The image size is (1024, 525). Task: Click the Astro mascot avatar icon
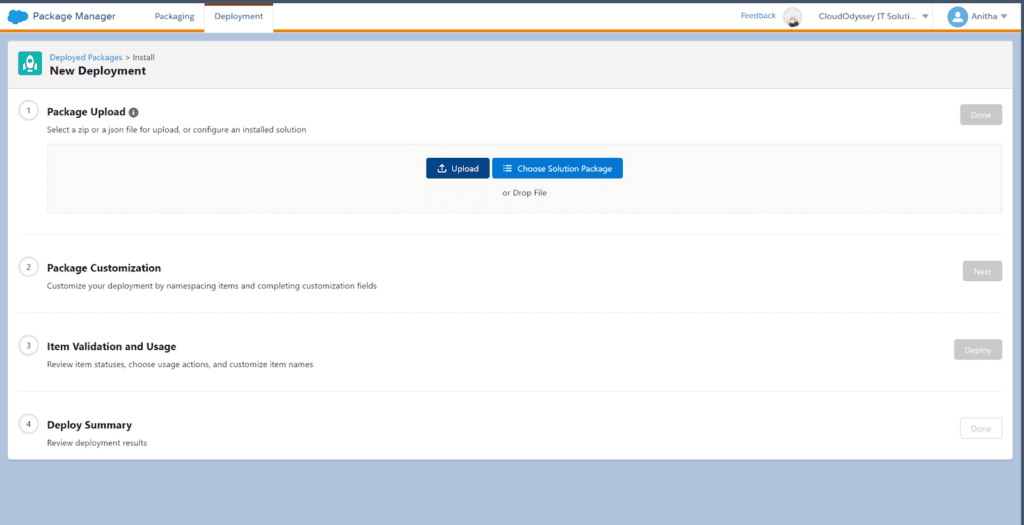pyautogui.click(x=792, y=17)
